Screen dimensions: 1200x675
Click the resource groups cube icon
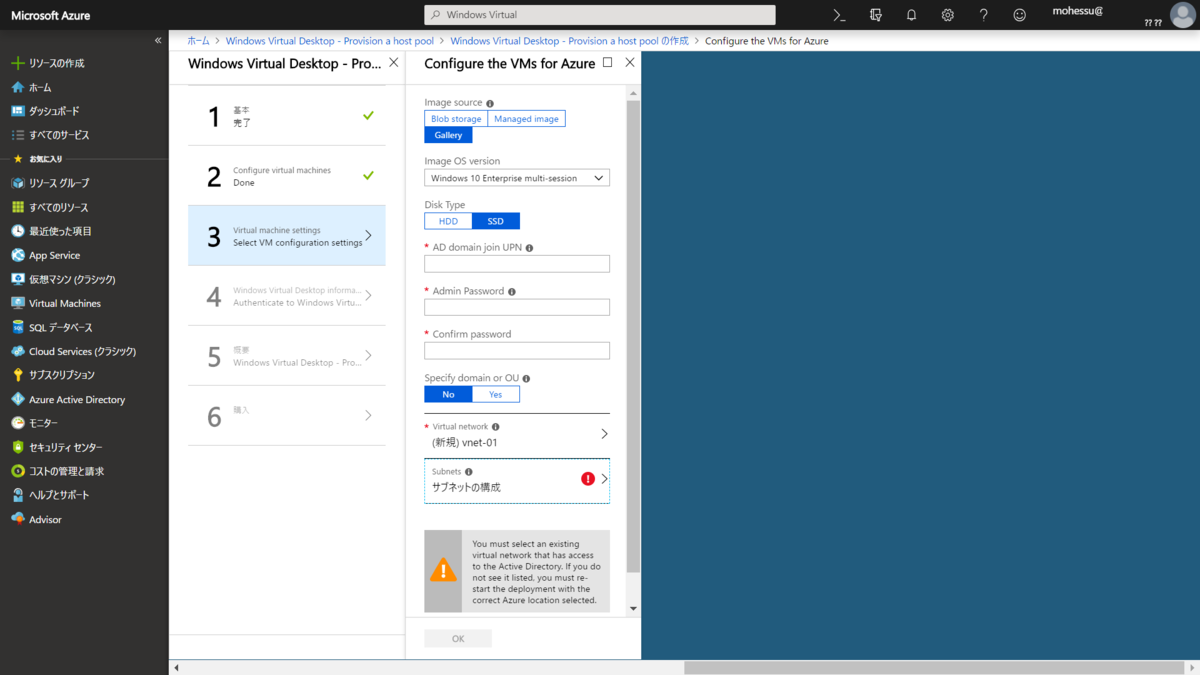pos(17,183)
